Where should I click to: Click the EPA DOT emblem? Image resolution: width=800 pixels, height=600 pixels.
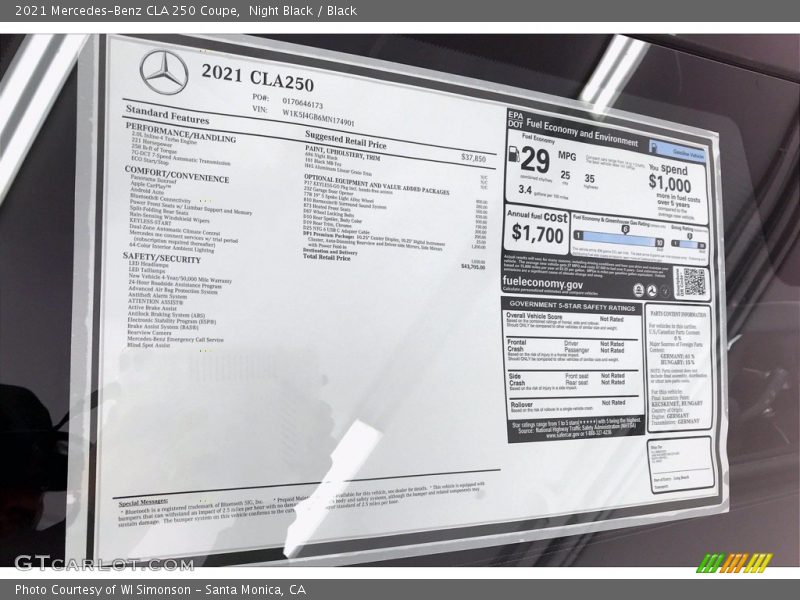pos(516,119)
